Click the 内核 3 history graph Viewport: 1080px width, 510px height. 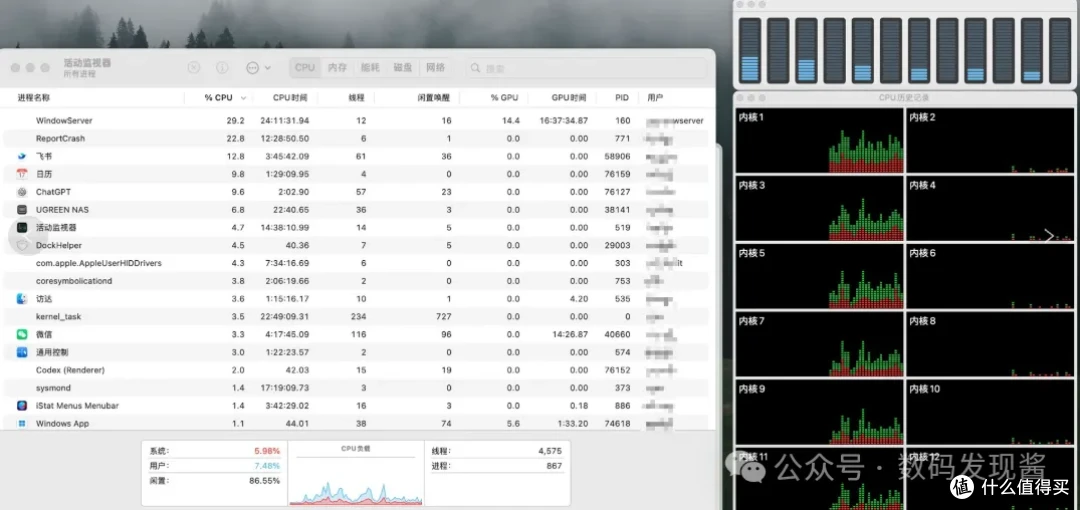(819, 208)
